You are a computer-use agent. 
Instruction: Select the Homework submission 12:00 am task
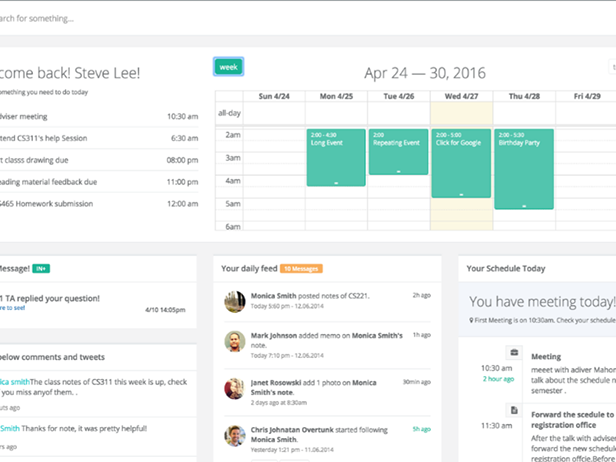[99, 204]
